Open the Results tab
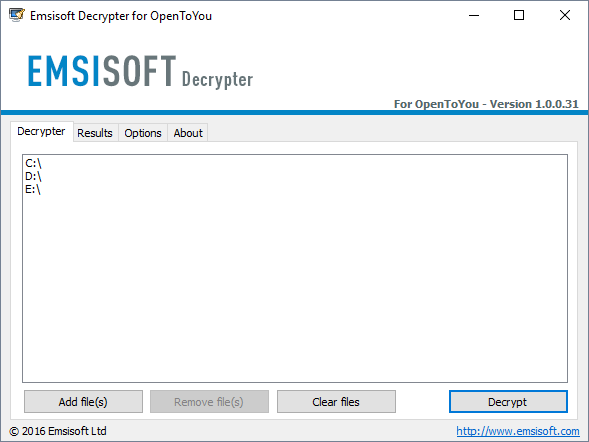The height and width of the screenshot is (442, 589). [x=95, y=133]
